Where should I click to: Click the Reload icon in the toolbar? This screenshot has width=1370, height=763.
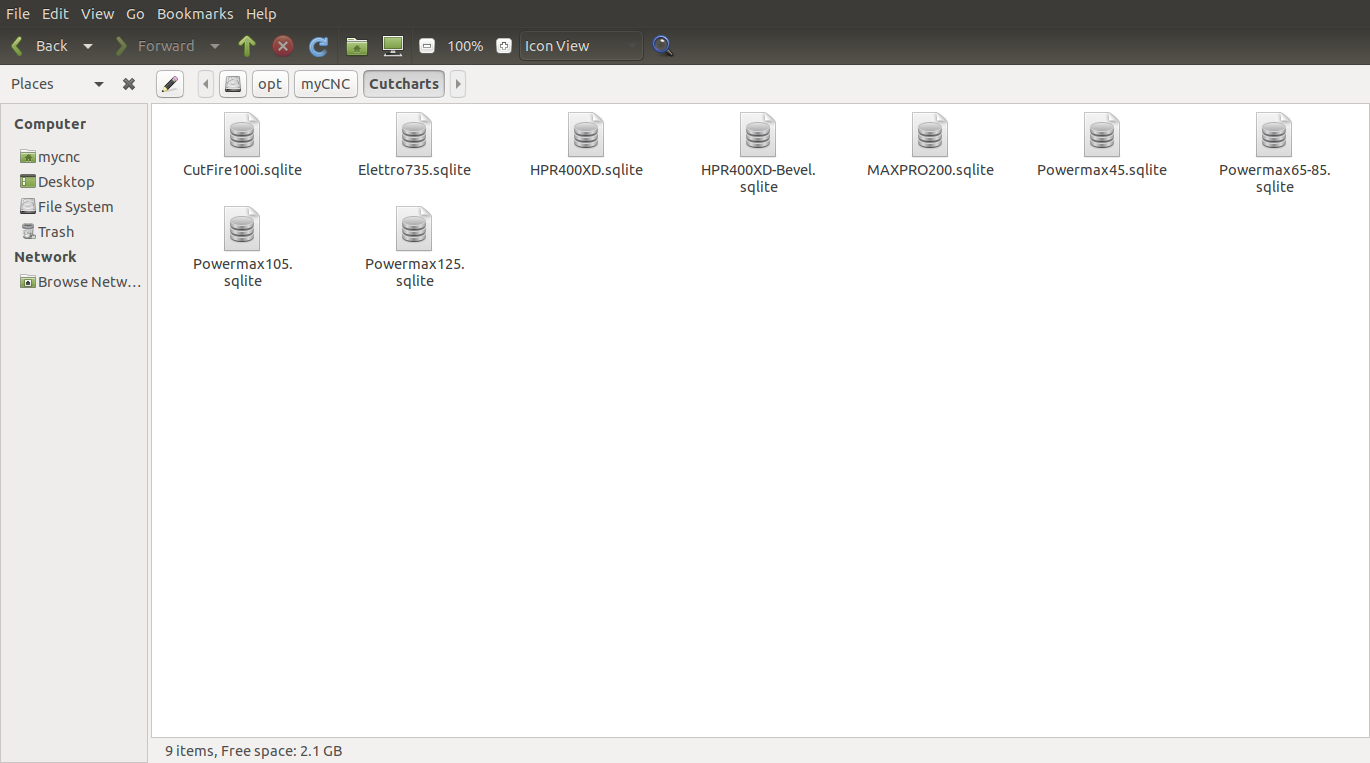(x=318, y=46)
